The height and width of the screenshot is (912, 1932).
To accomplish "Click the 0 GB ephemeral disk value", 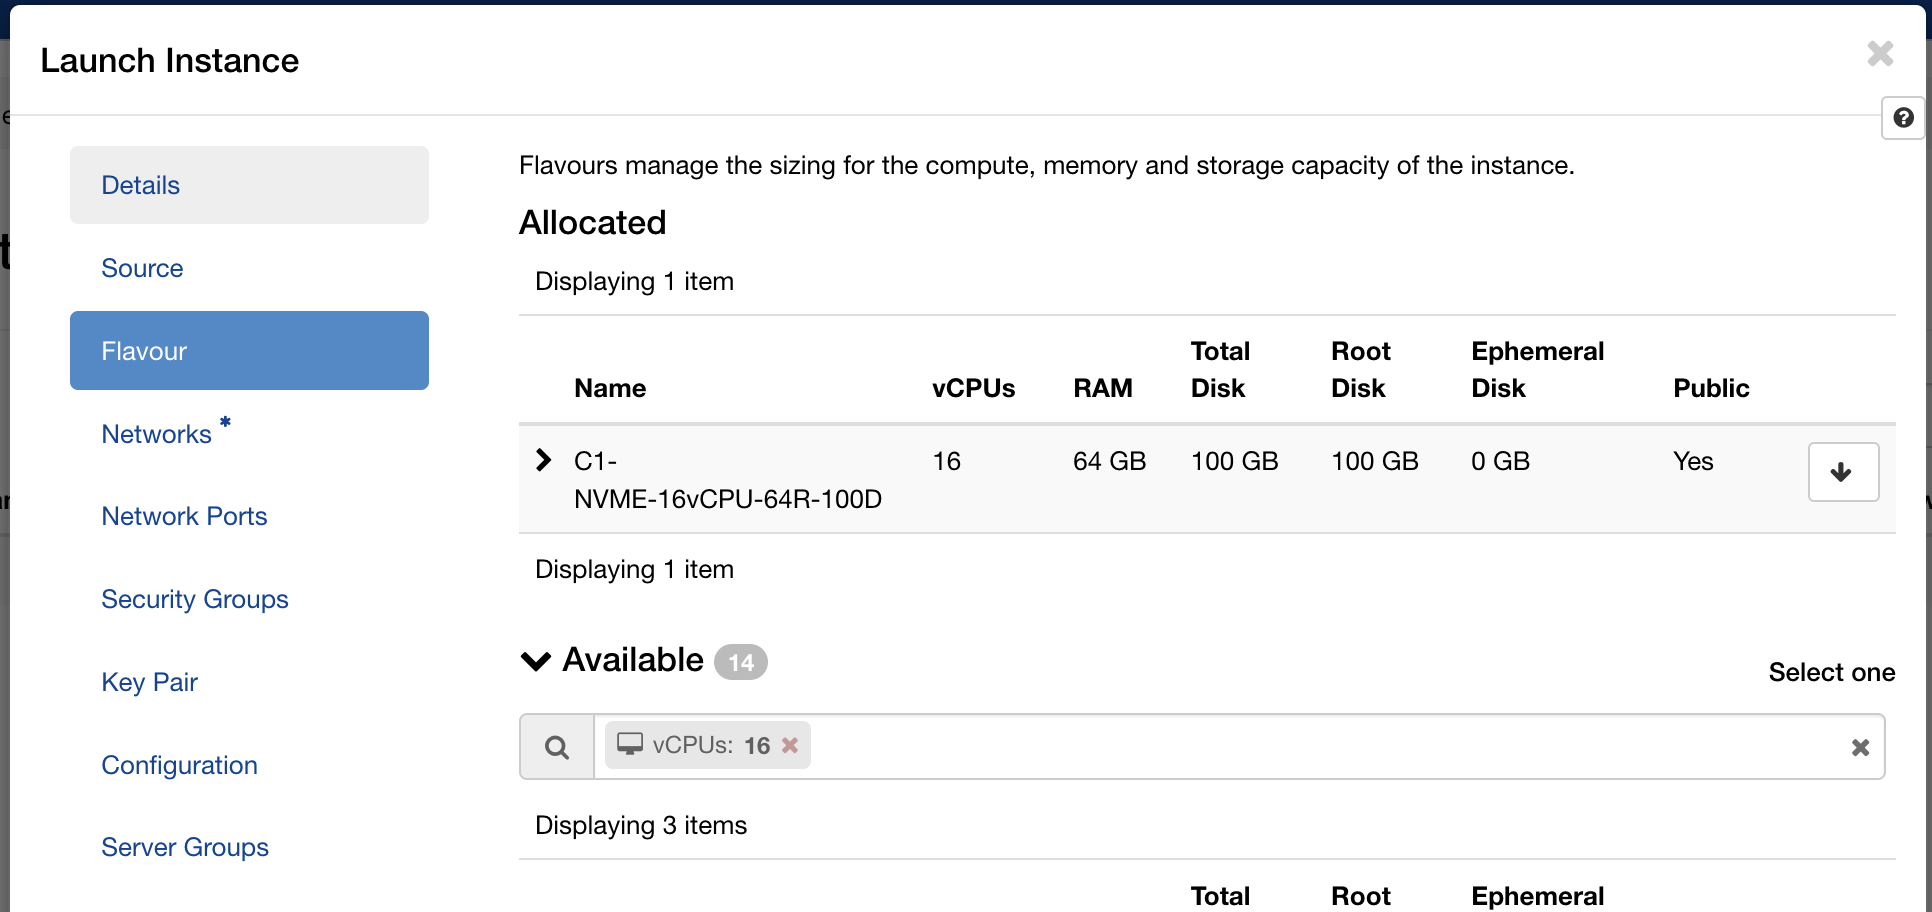I will pyautogui.click(x=1500, y=461).
